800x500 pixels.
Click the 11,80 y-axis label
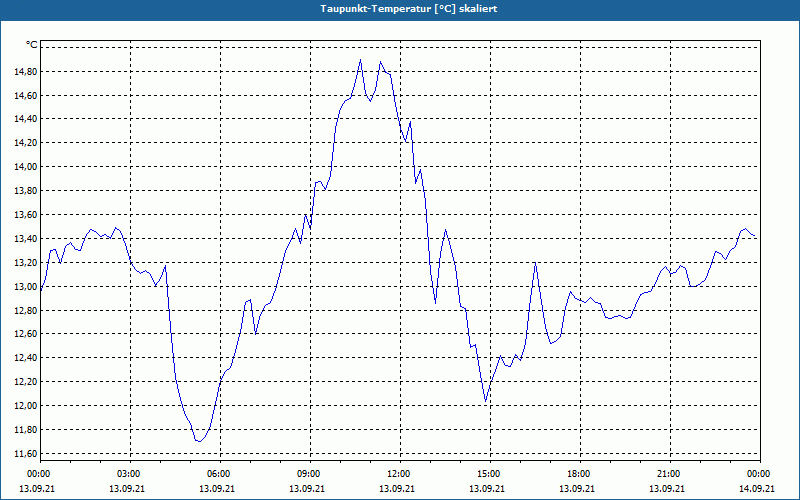tap(25, 430)
